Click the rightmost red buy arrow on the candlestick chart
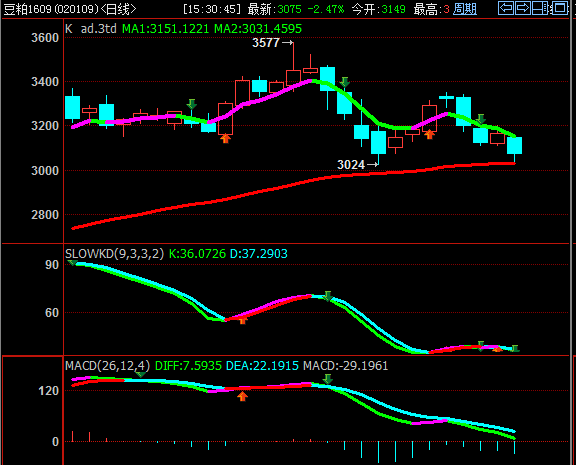This screenshot has height=465, width=576. [429, 134]
